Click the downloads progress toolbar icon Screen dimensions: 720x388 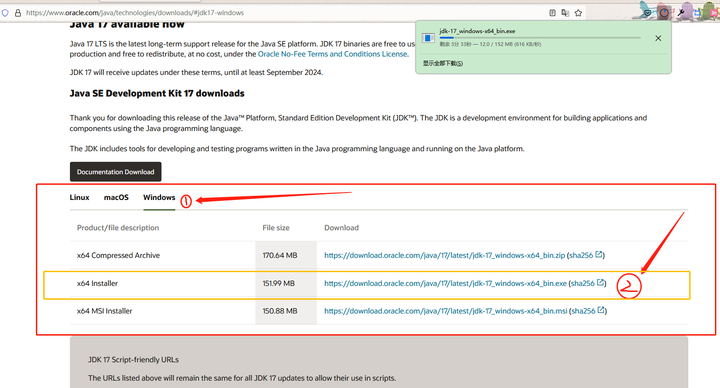(664, 13)
